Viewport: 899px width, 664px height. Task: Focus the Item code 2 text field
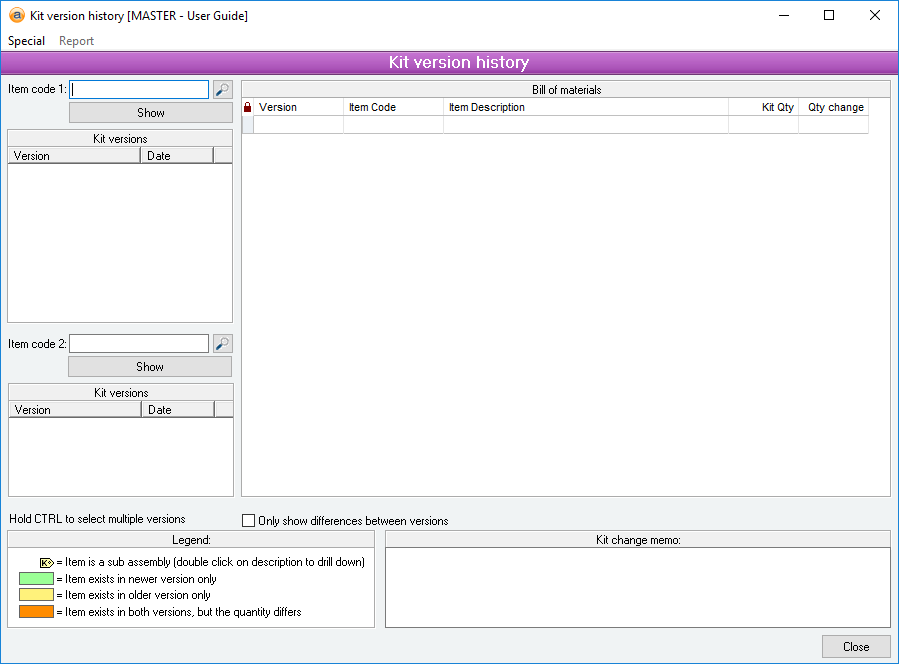(139, 344)
